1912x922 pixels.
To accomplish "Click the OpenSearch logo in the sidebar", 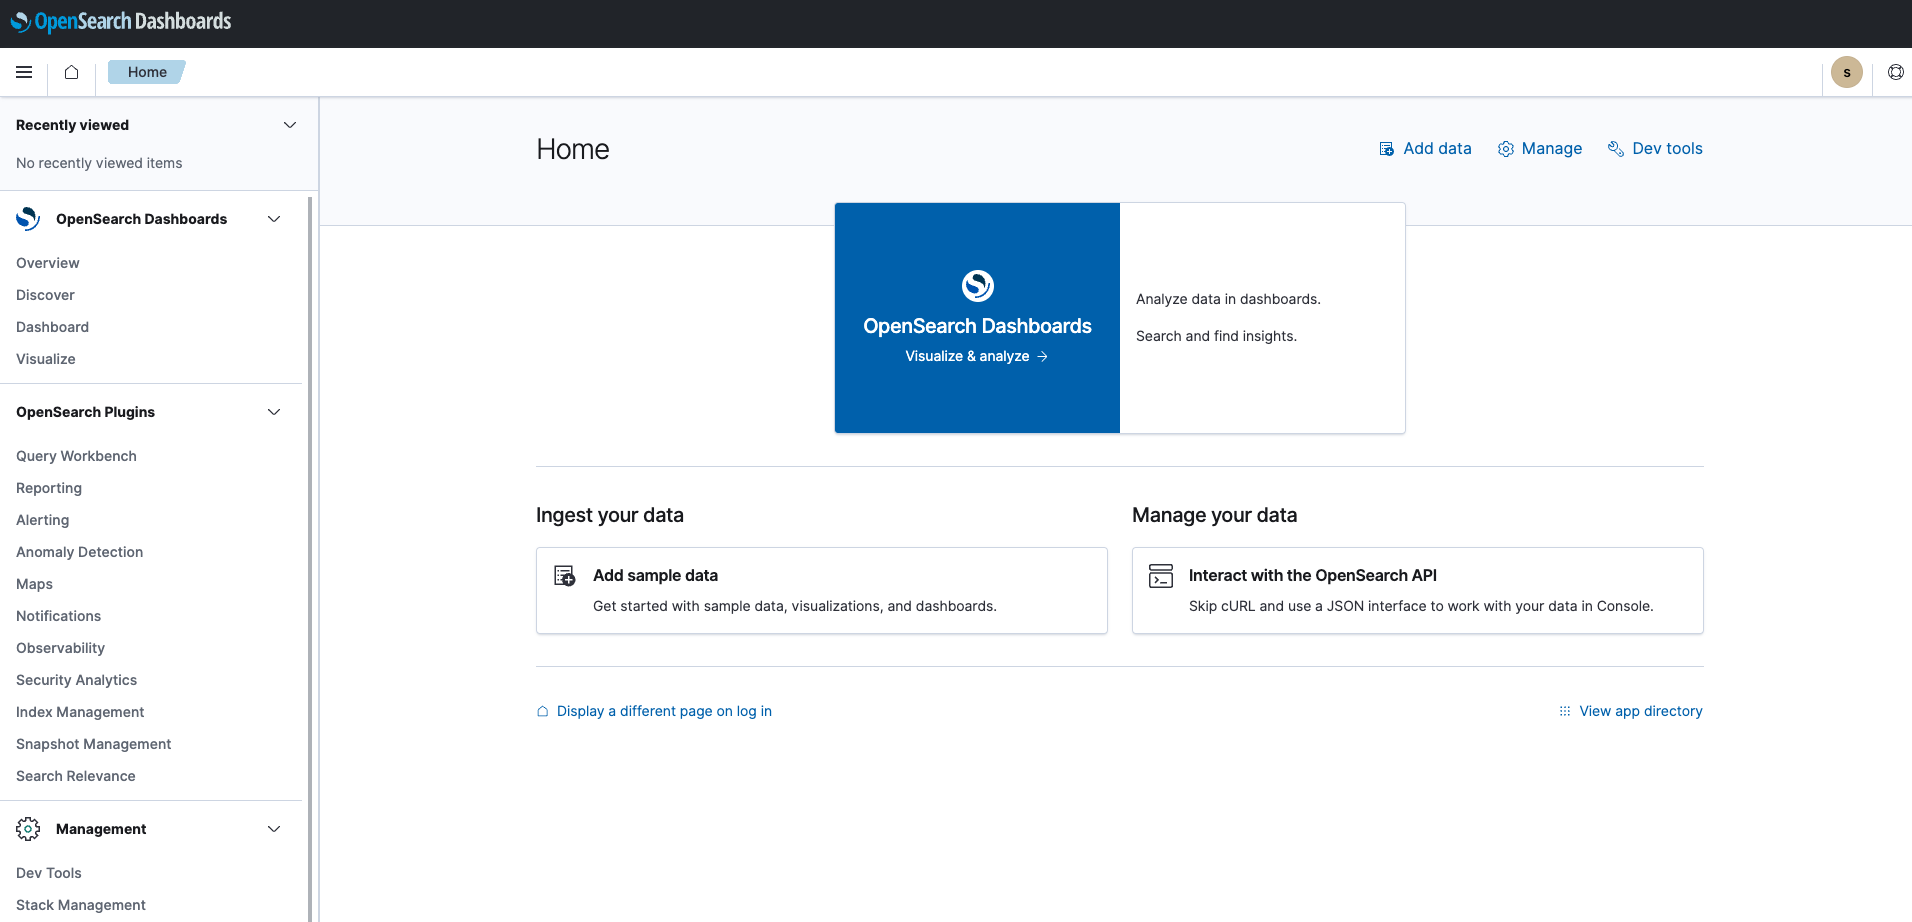I will coord(28,219).
